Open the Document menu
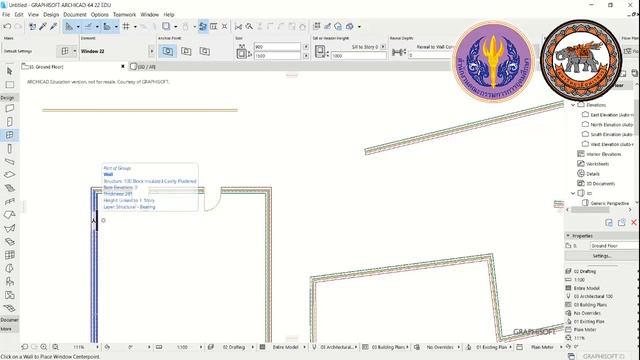 [75, 15]
